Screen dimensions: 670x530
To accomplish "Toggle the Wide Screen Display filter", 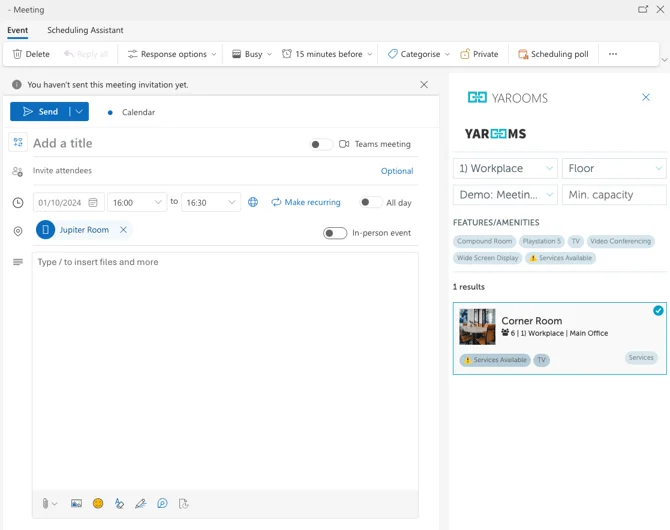I will 488,258.
